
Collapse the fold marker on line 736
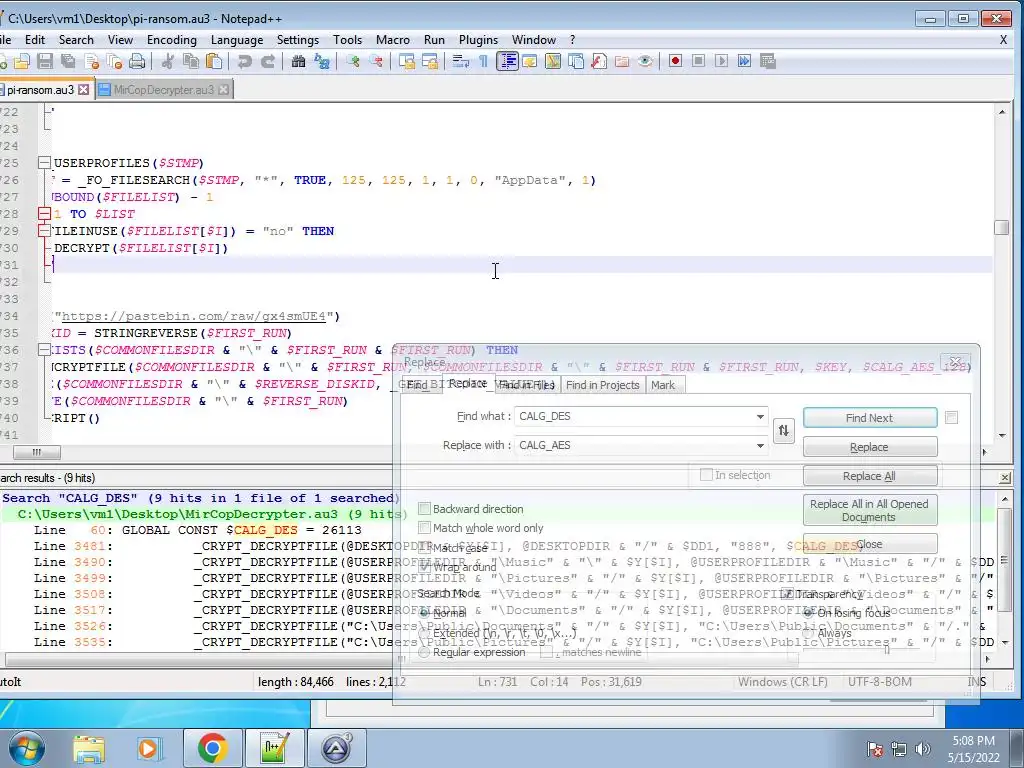[x=44, y=350]
